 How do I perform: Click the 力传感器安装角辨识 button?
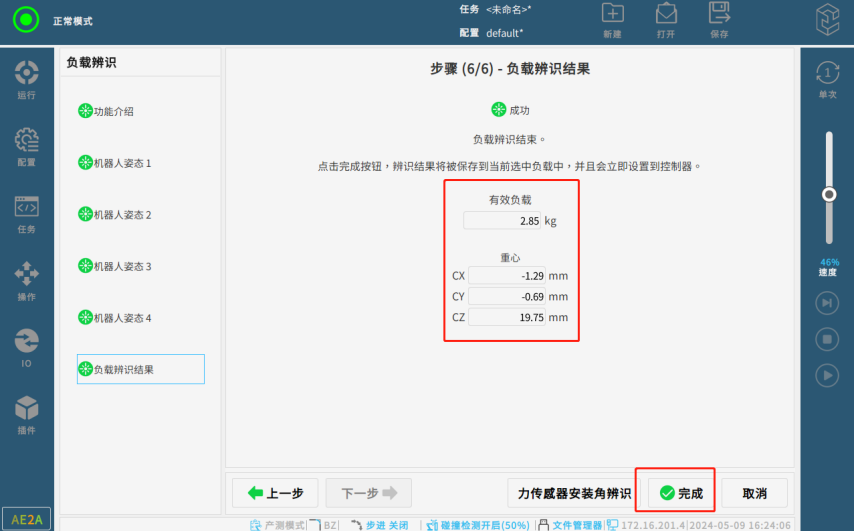click(x=573, y=493)
